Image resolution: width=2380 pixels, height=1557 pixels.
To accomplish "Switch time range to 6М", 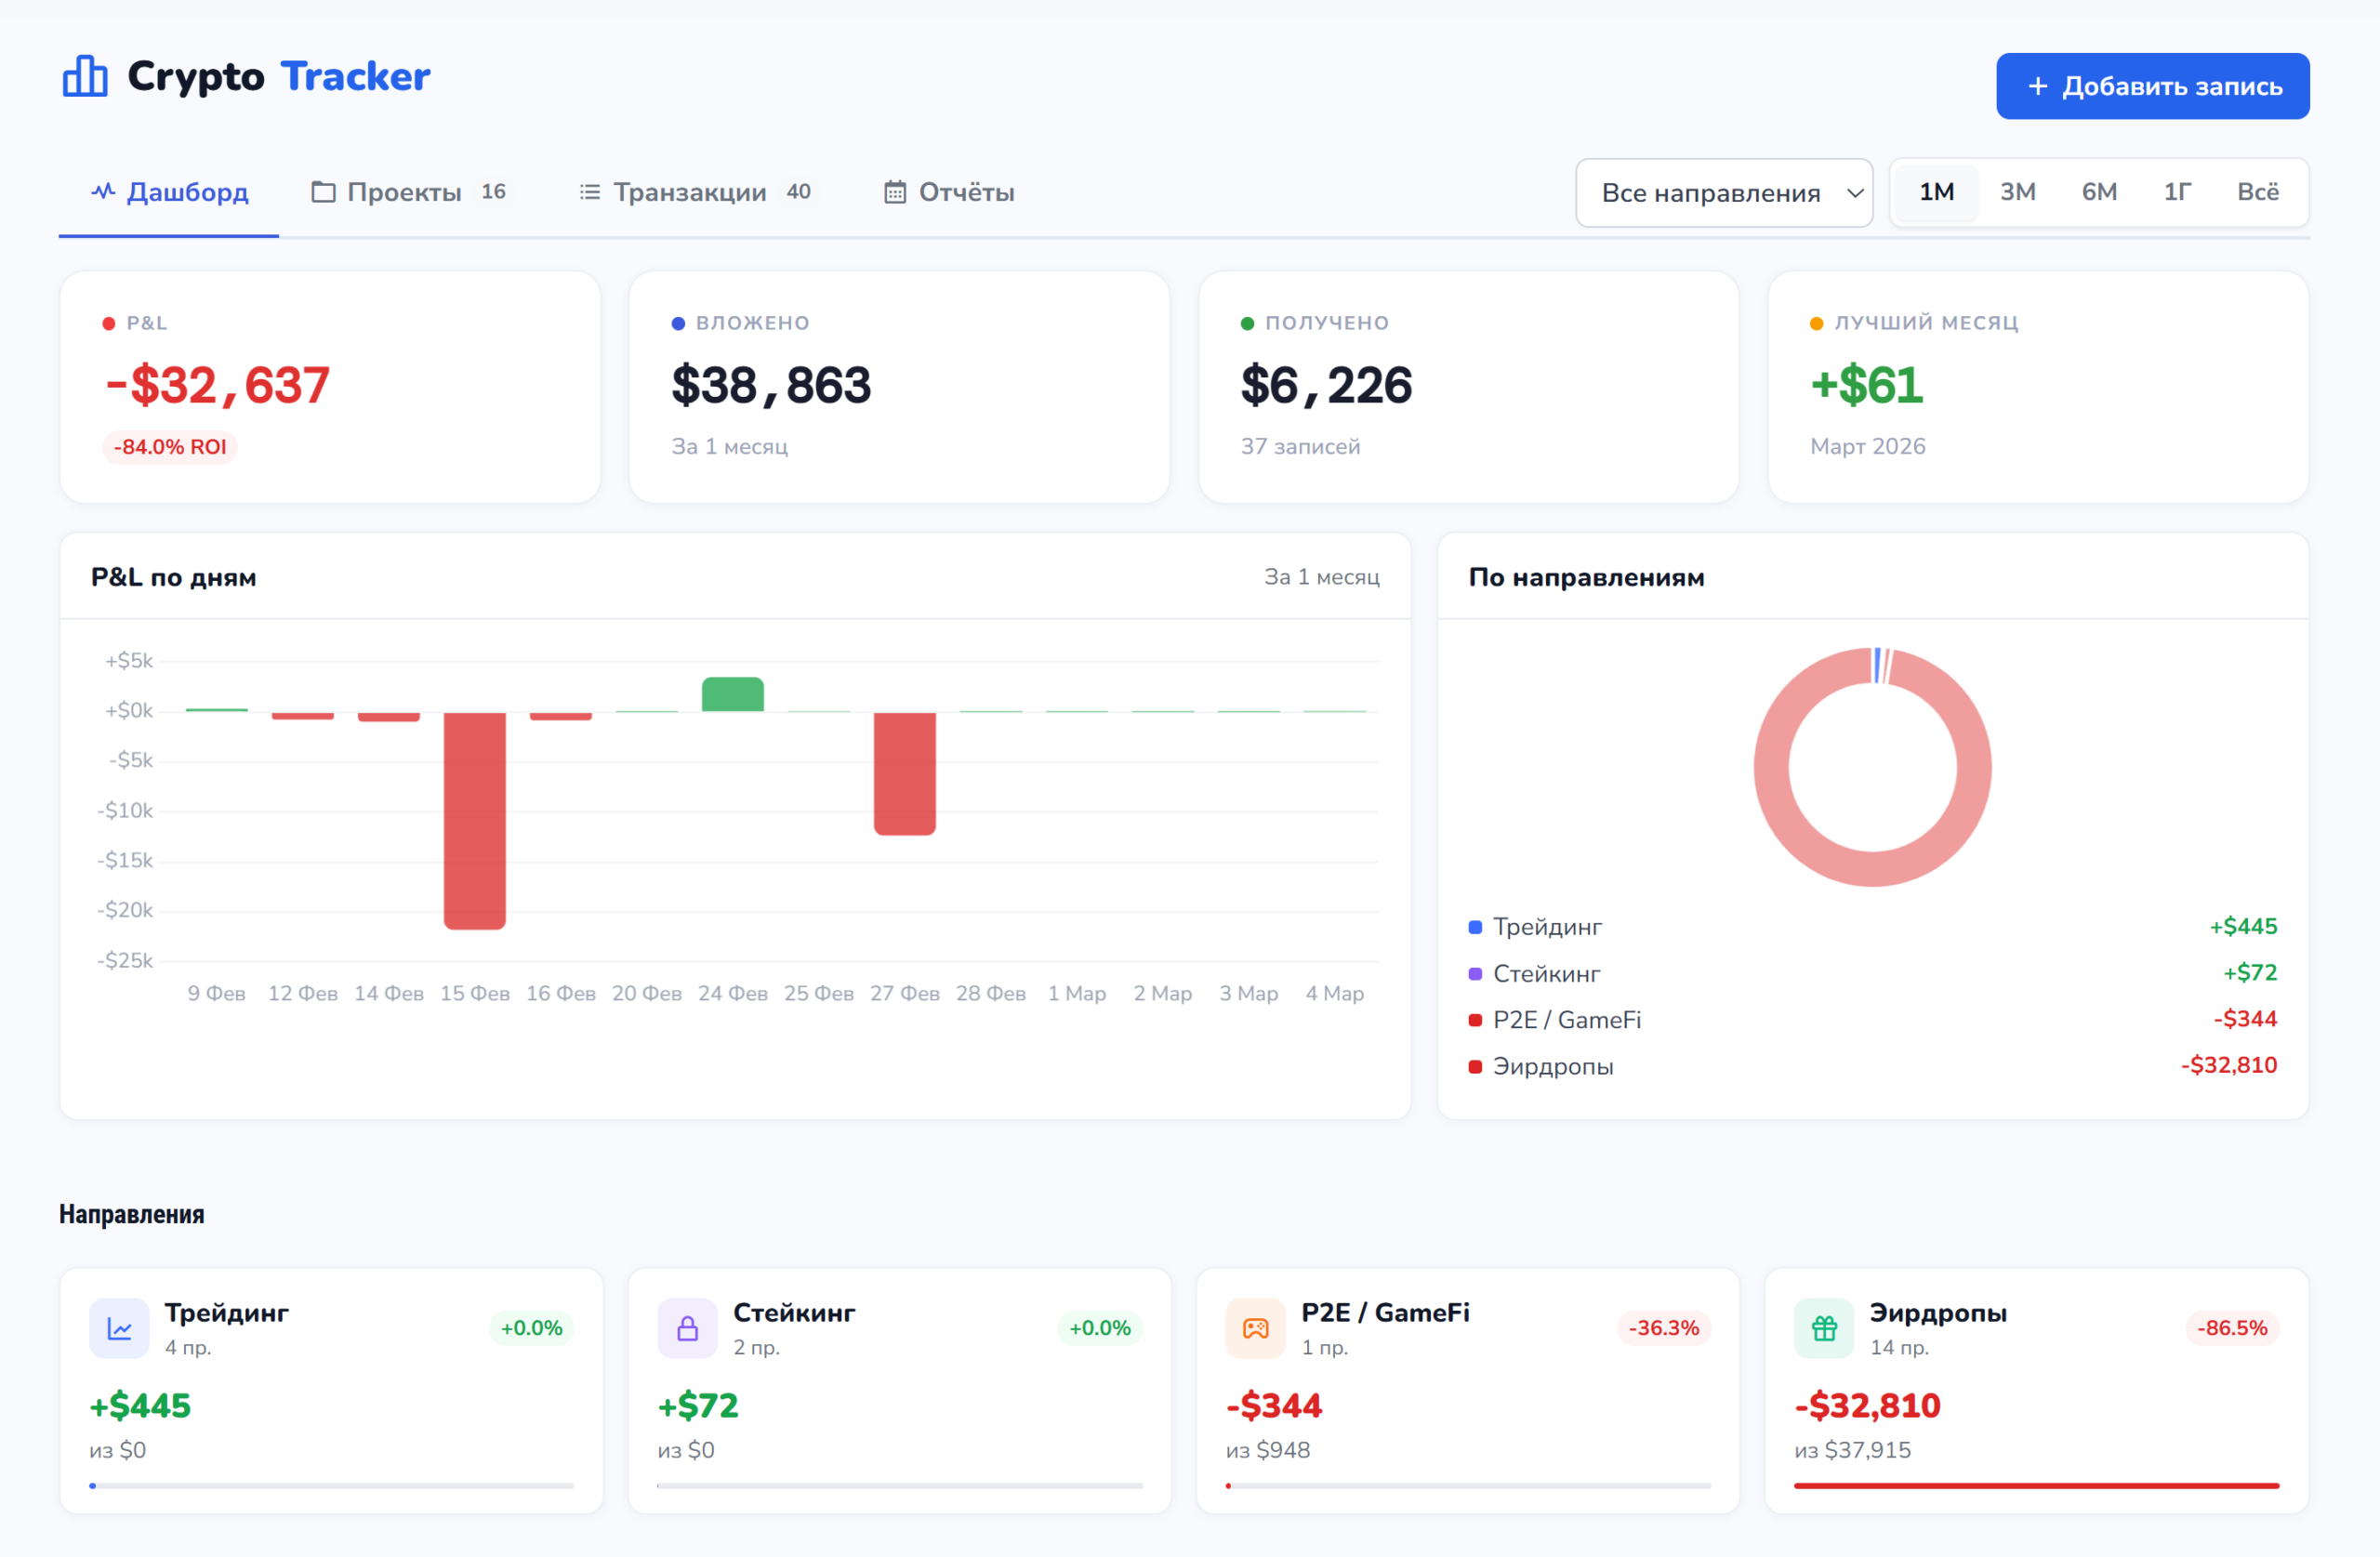I will (2098, 192).
